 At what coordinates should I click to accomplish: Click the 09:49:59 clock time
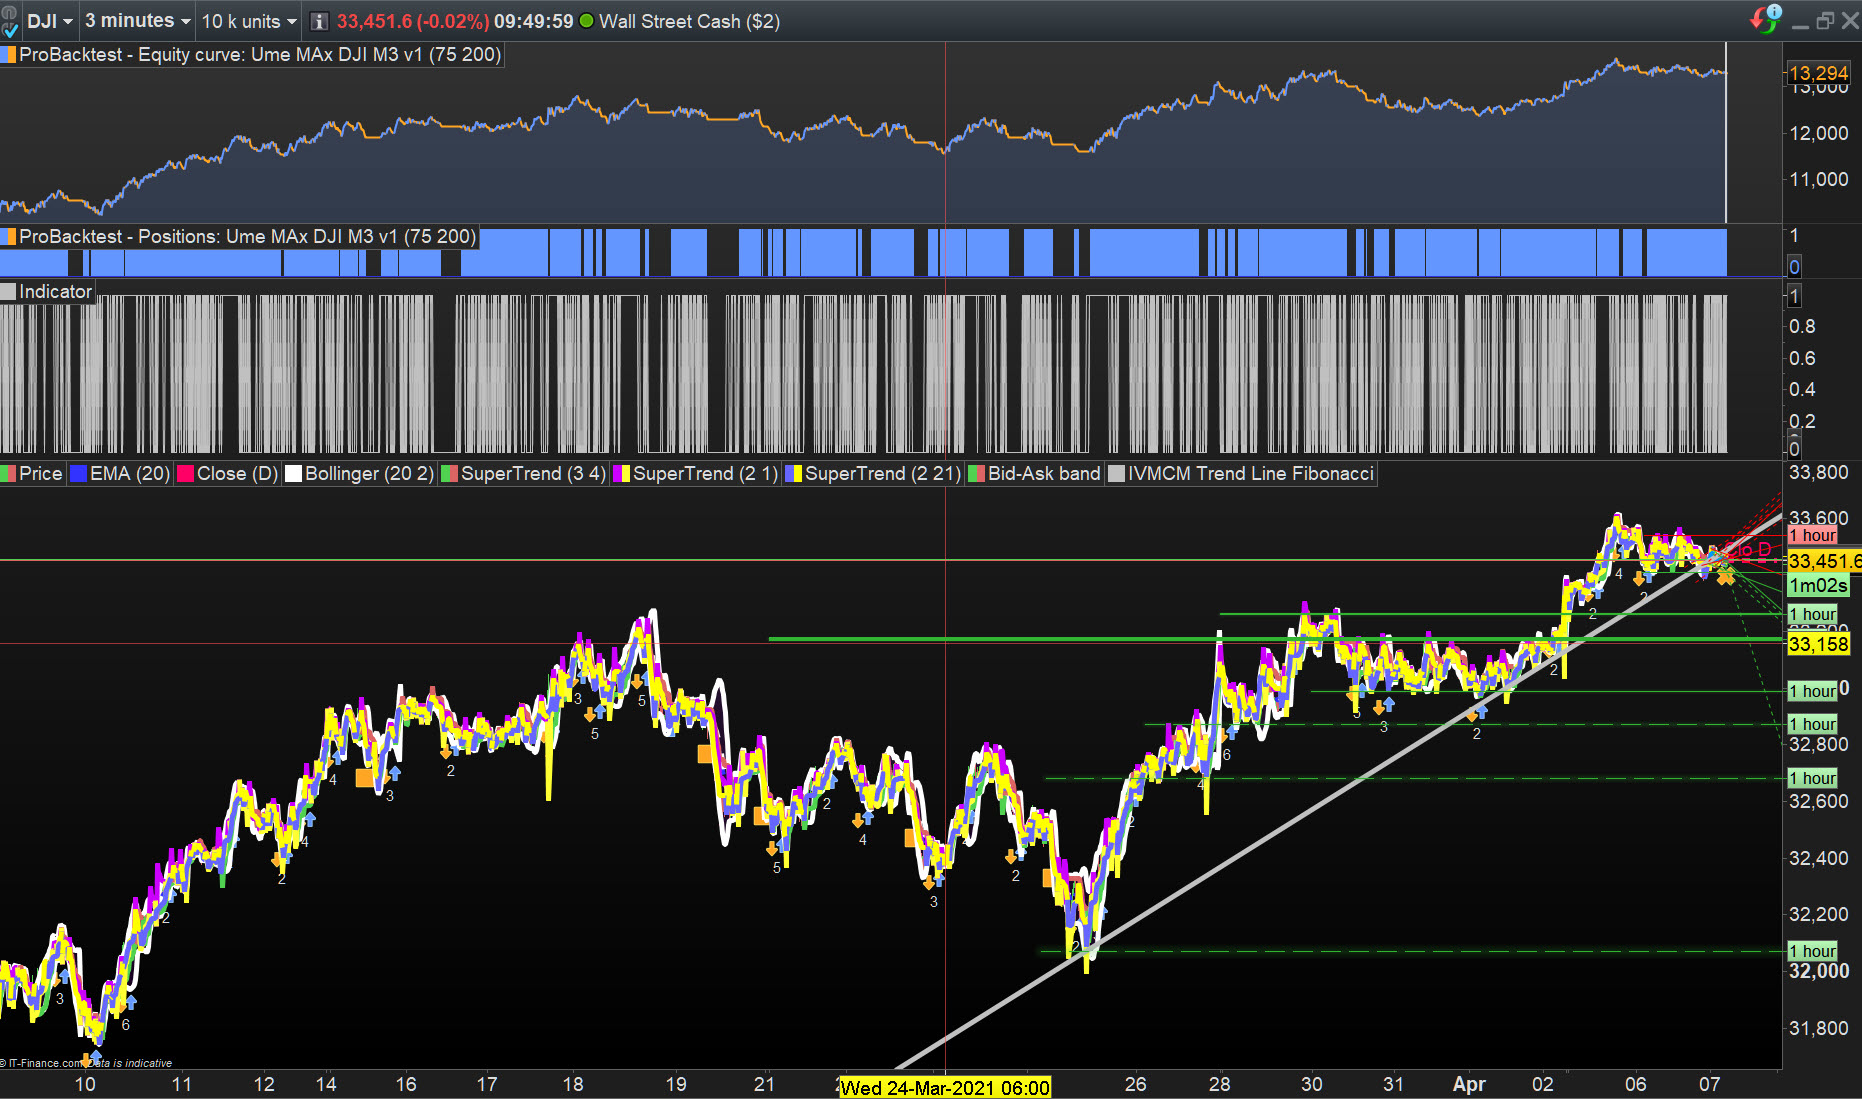533,21
